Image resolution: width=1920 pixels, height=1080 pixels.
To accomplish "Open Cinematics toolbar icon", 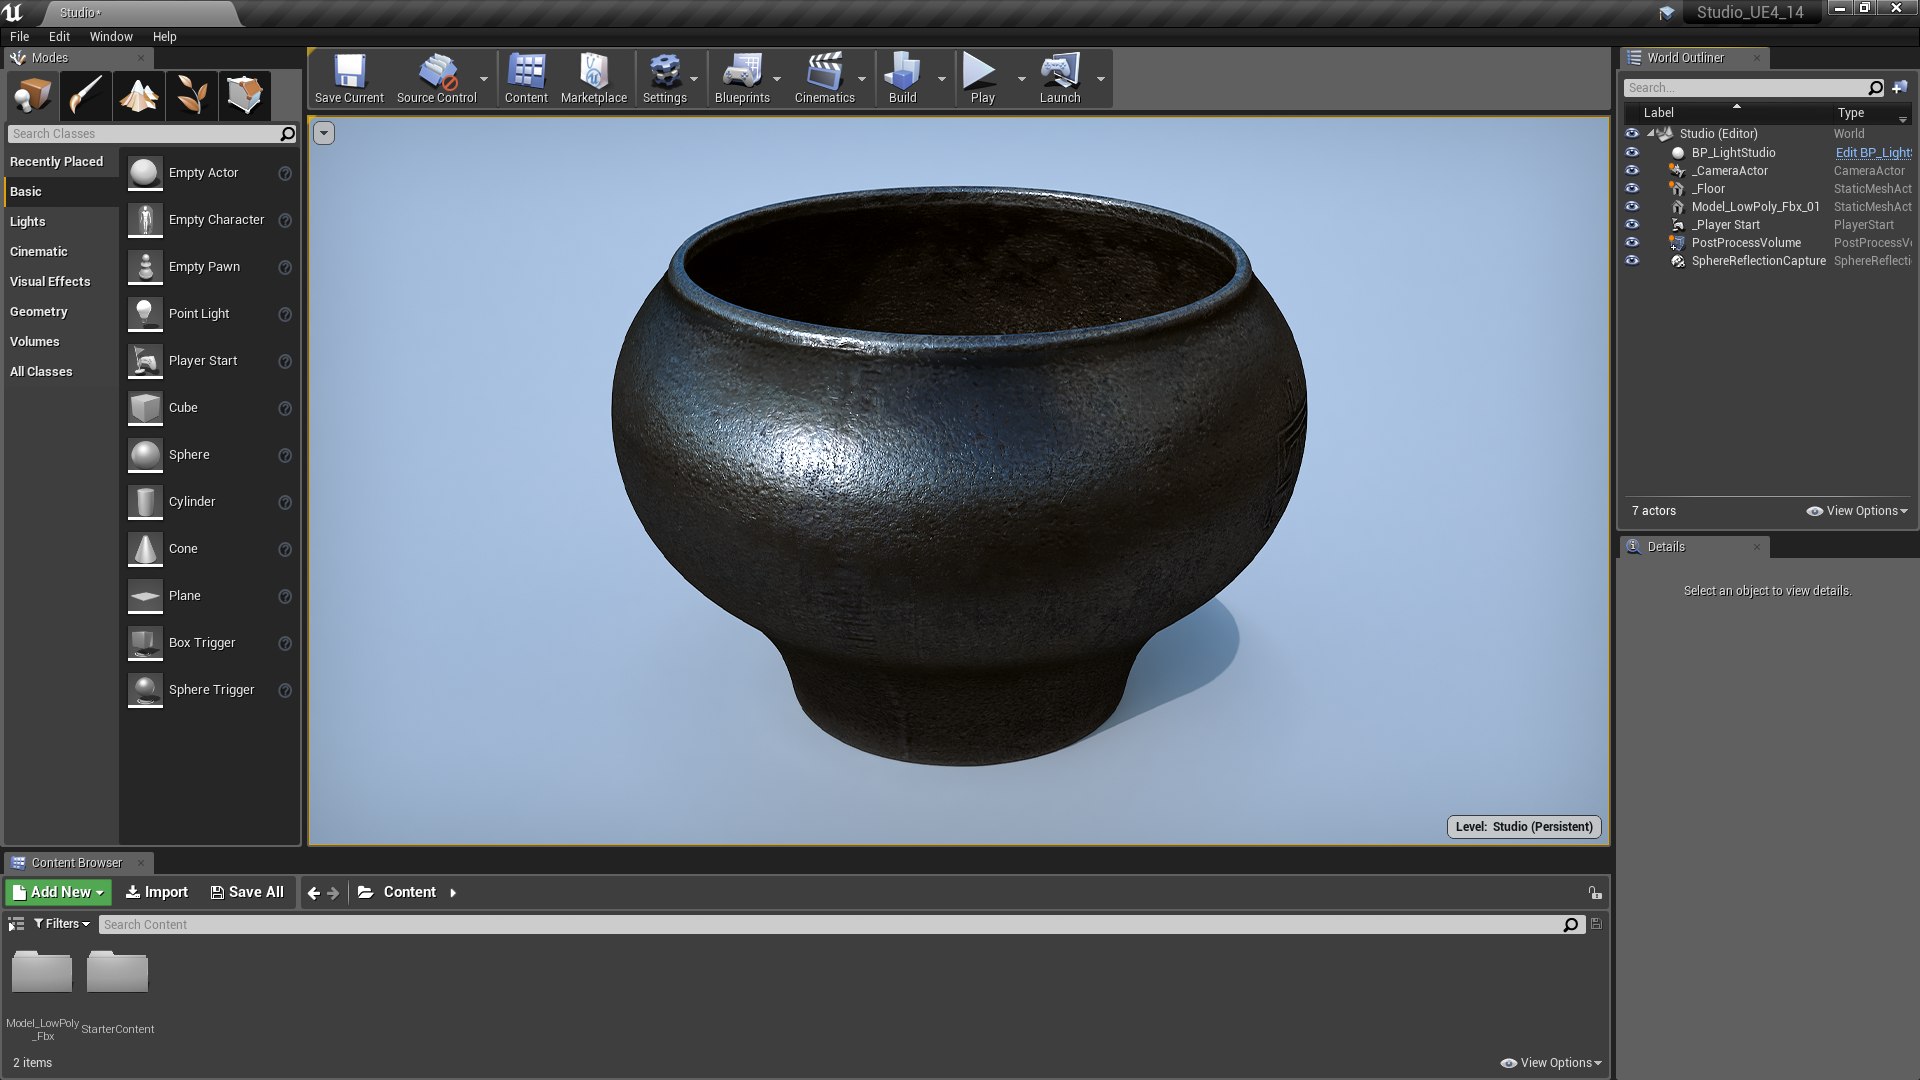I will pyautogui.click(x=825, y=79).
